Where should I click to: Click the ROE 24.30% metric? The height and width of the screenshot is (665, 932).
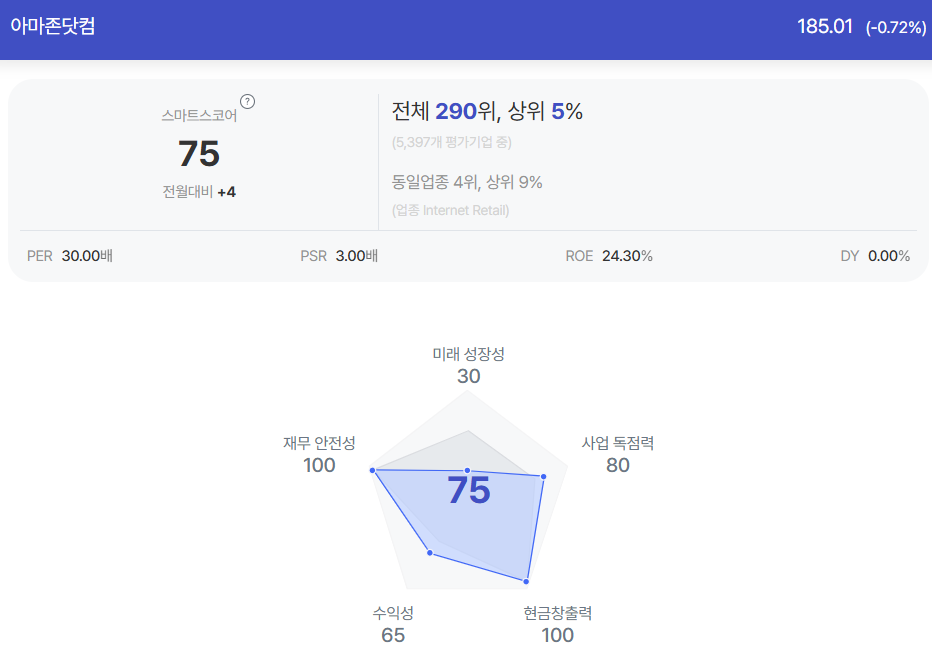click(609, 256)
